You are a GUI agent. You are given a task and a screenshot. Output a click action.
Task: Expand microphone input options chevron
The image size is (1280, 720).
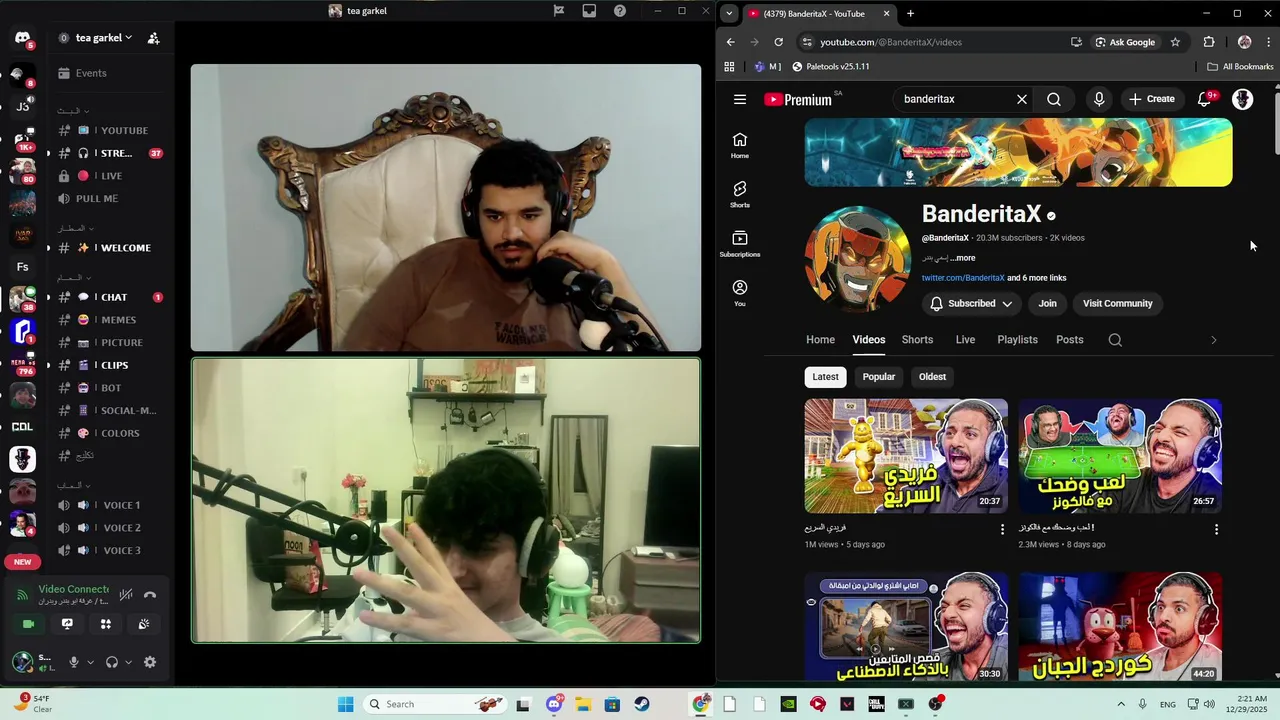90,662
